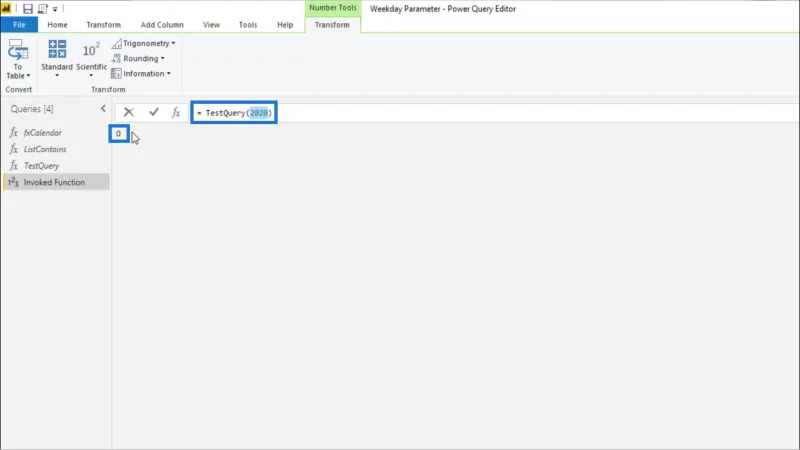Viewport: 800px width, 450px height.
Task: Select the Invoked Function query
Action: pyautogui.click(x=56, y=182)
